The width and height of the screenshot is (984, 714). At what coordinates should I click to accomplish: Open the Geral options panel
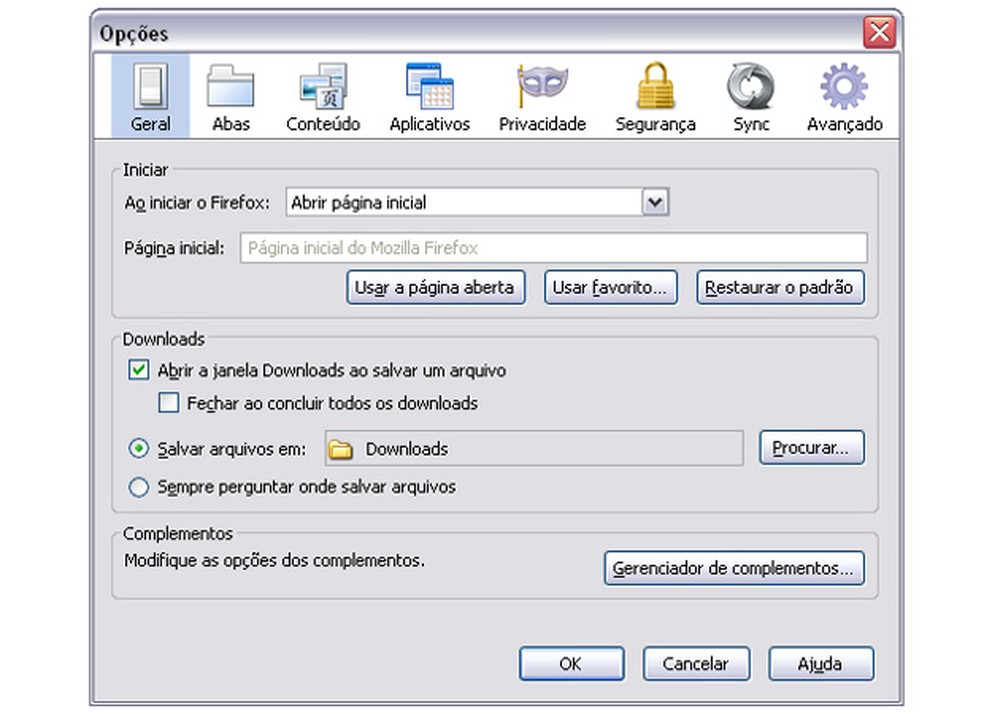coord(151,97)
